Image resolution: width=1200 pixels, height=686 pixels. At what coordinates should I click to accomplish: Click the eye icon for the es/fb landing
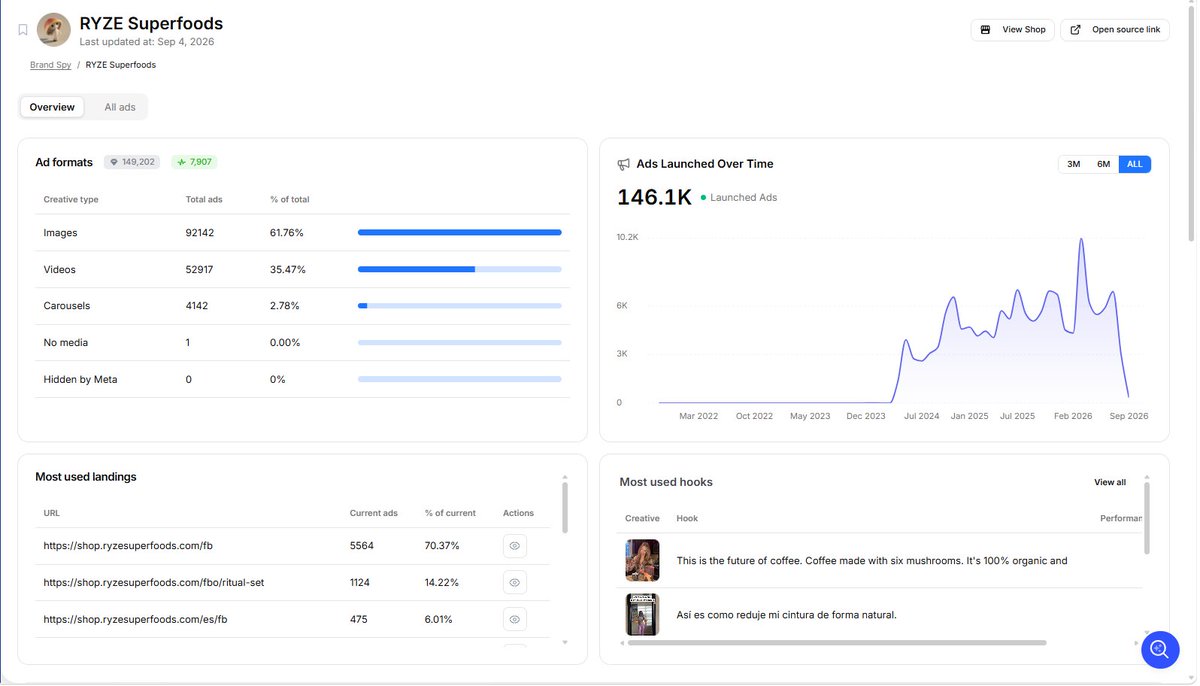515,619
